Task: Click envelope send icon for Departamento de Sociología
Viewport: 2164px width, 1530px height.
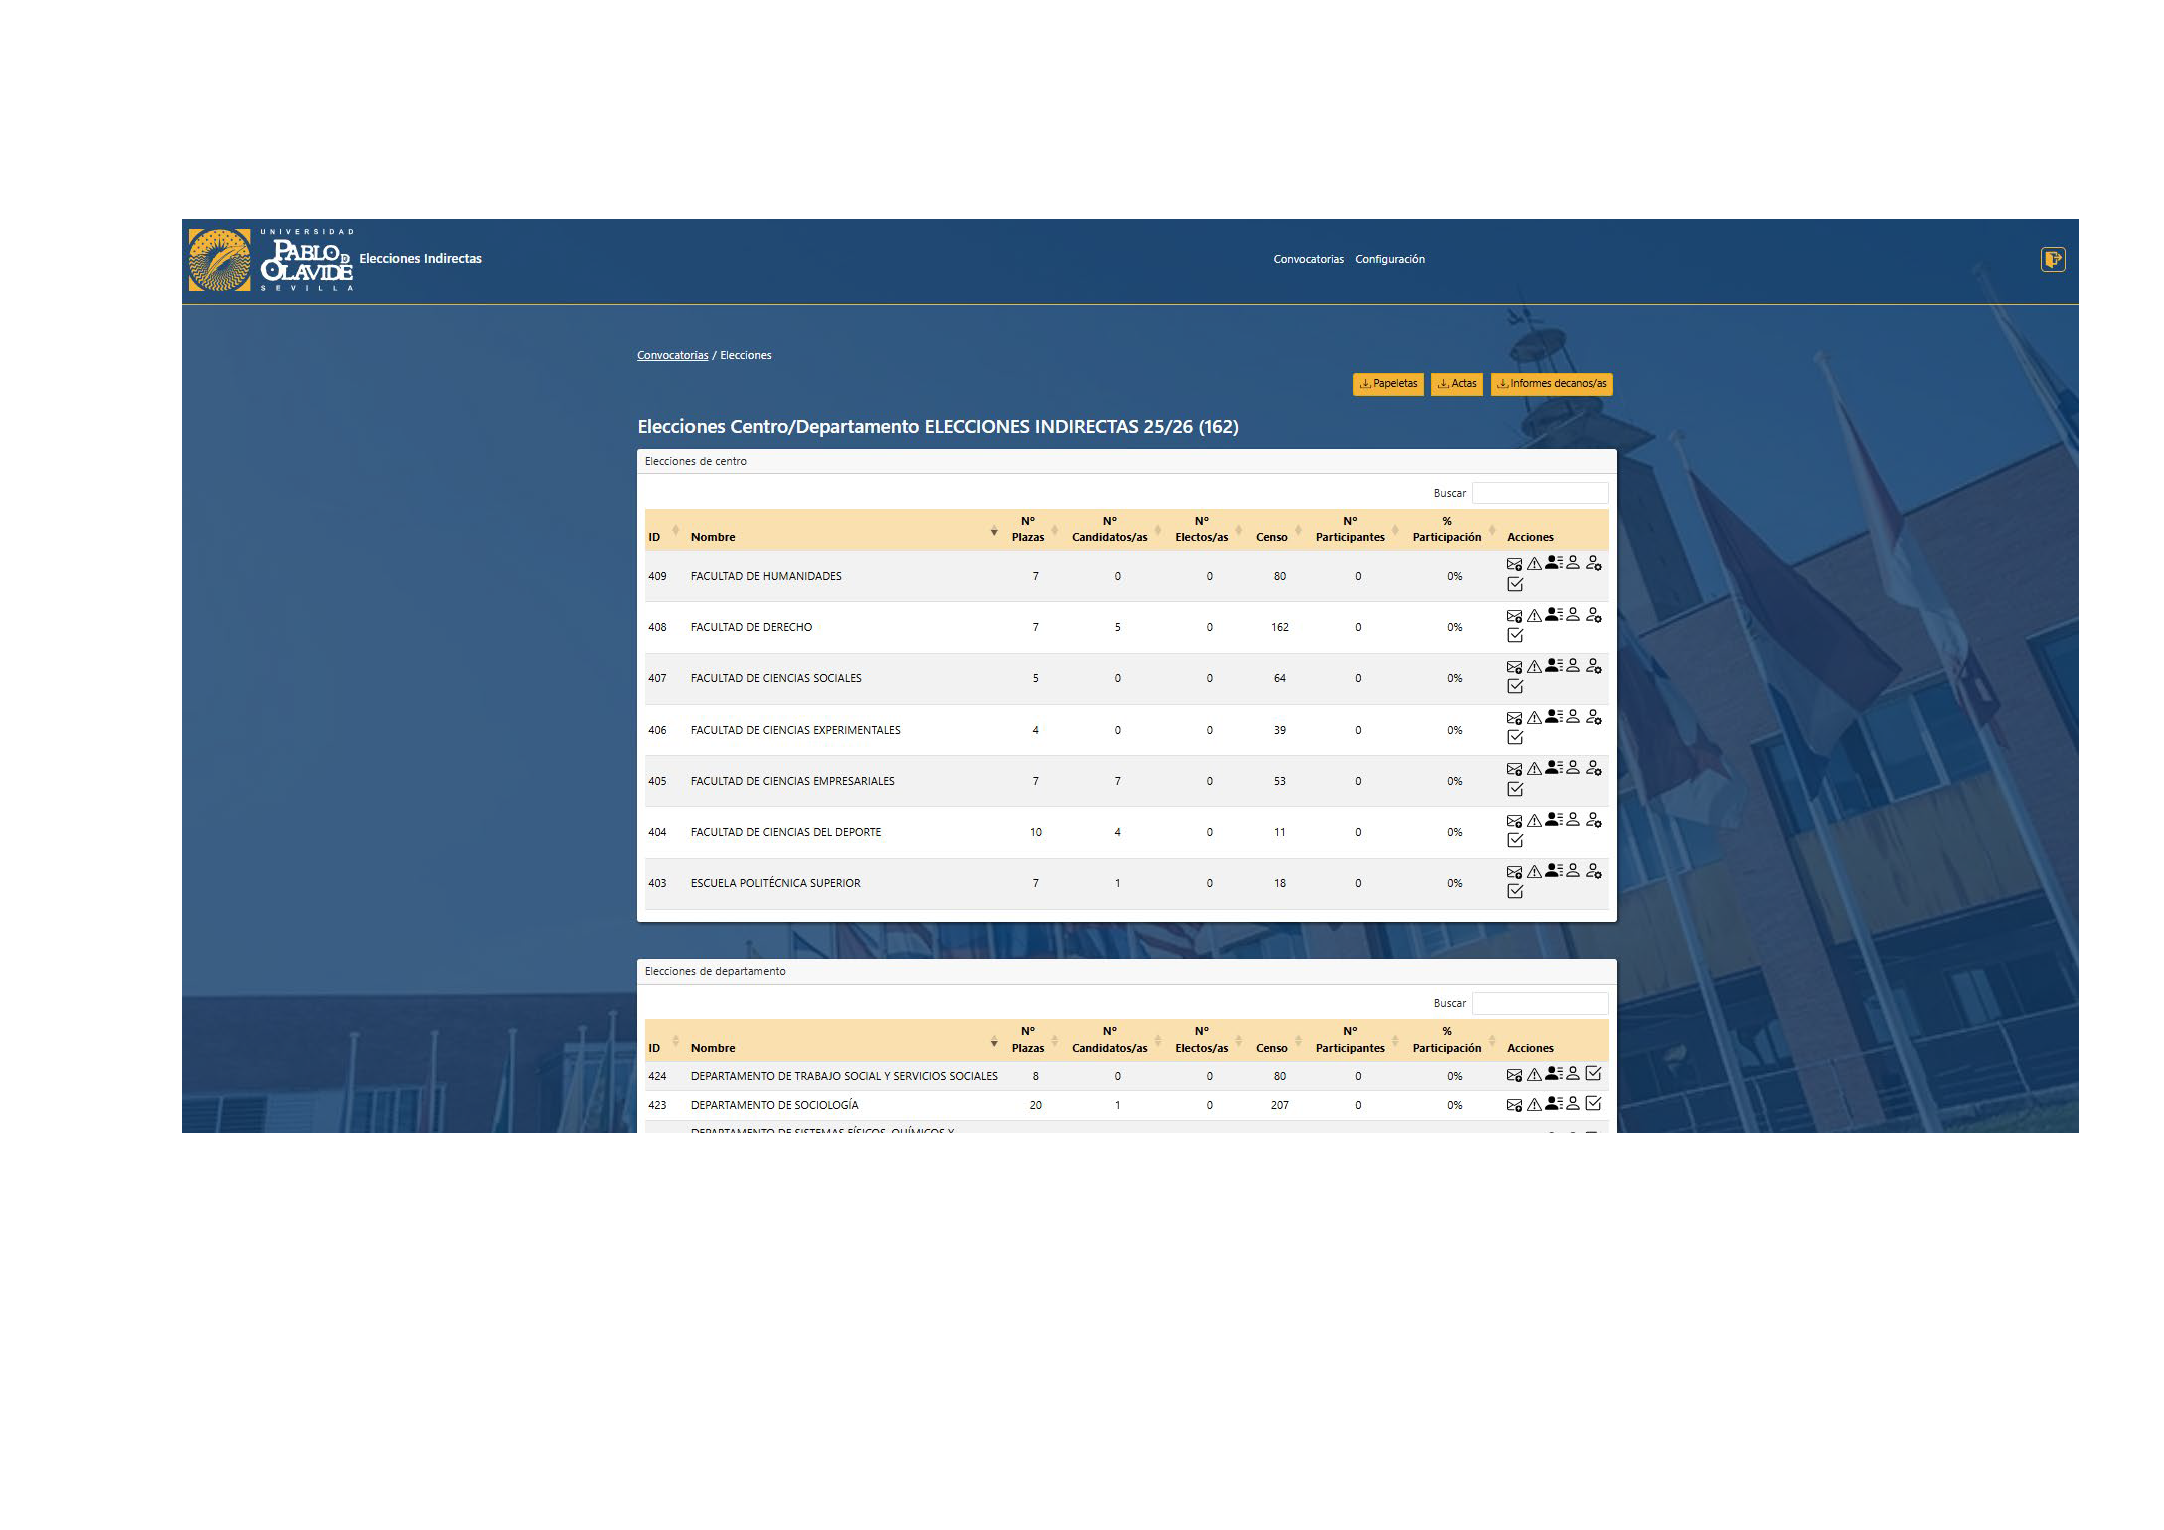Action: click(1514, 1104)
